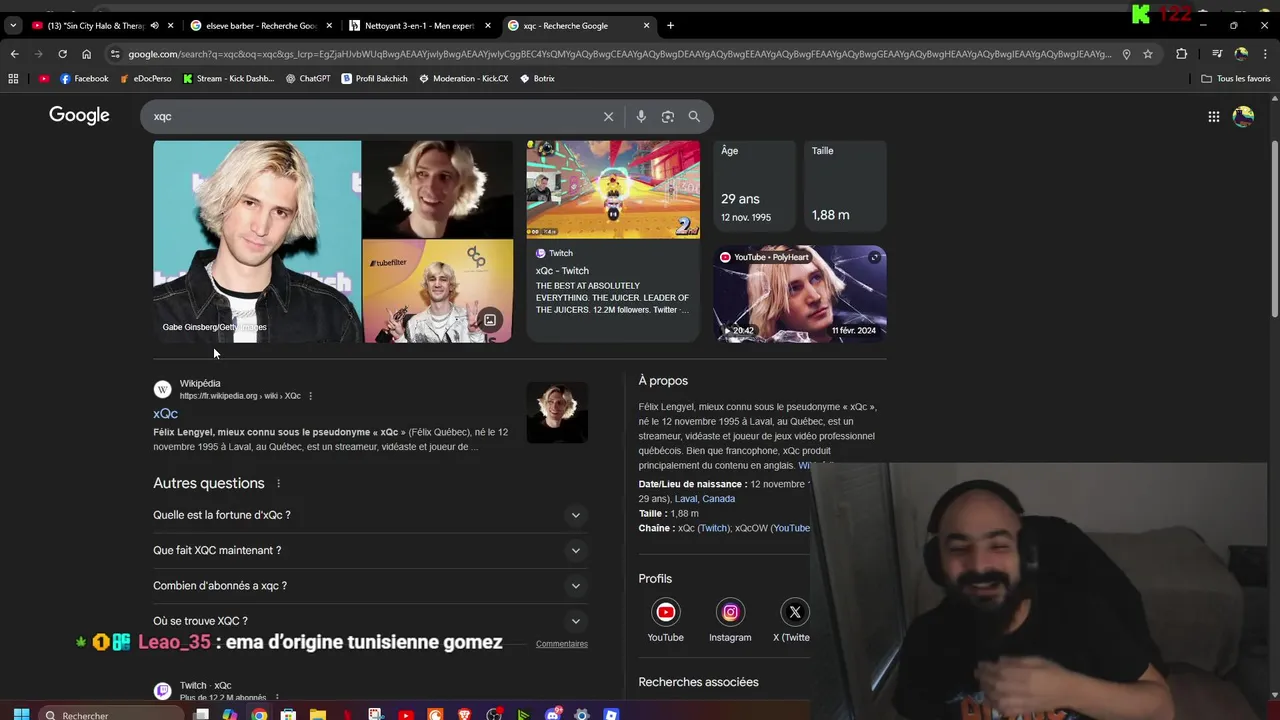This screenshot has height=720, width=1280.
Task: Open a new browser tab
Action: click(670, 25)
